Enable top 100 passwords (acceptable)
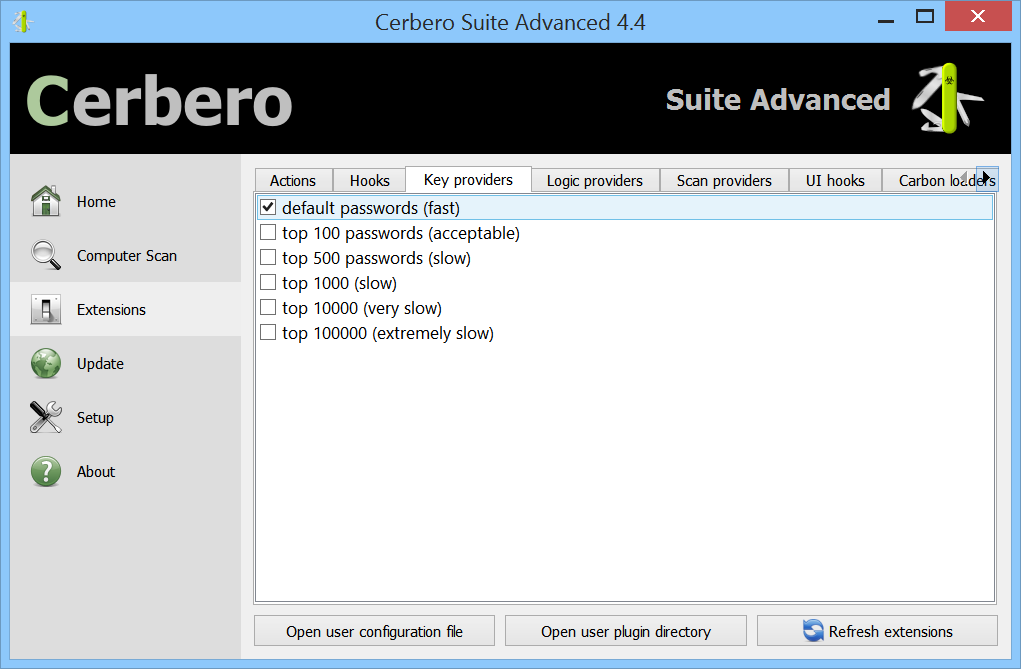 pyautogui.click(x=268, y=233)
